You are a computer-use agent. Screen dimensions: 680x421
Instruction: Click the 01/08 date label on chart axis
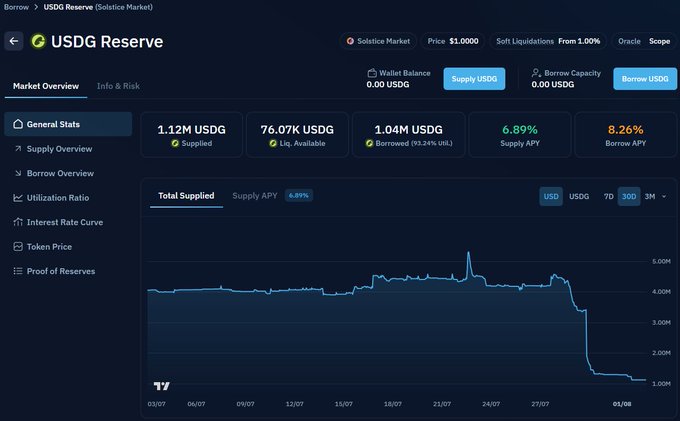(x=622, y=404)
